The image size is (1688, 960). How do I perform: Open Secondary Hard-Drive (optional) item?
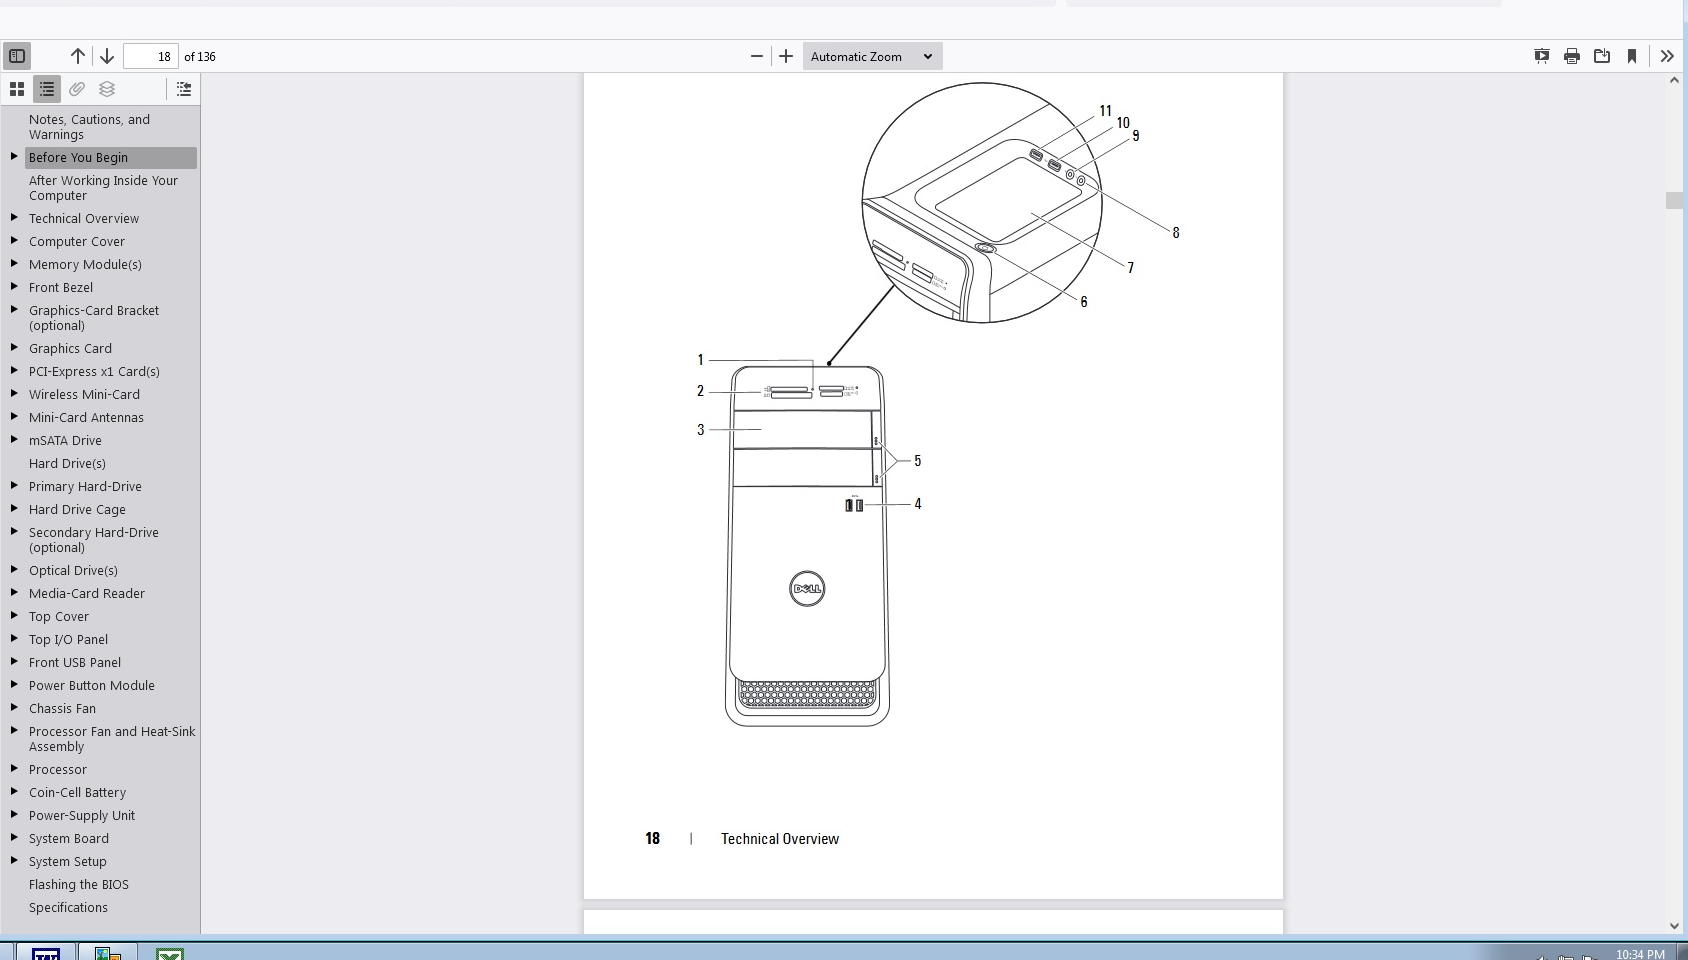93,540
